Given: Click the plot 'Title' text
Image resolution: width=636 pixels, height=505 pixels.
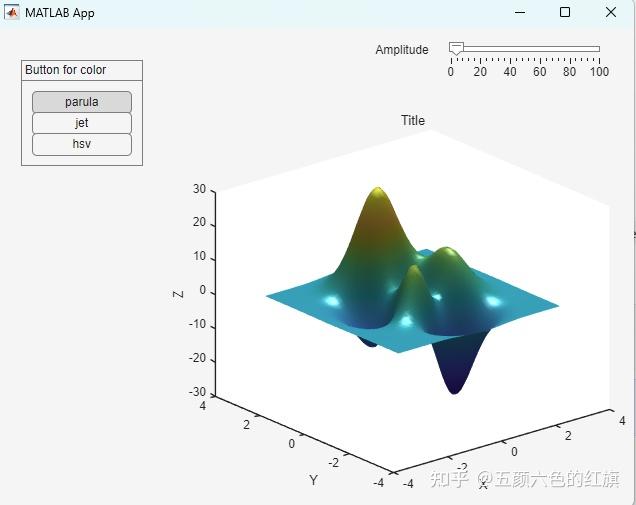Looking at the screenshot, I should coord(413,120).
